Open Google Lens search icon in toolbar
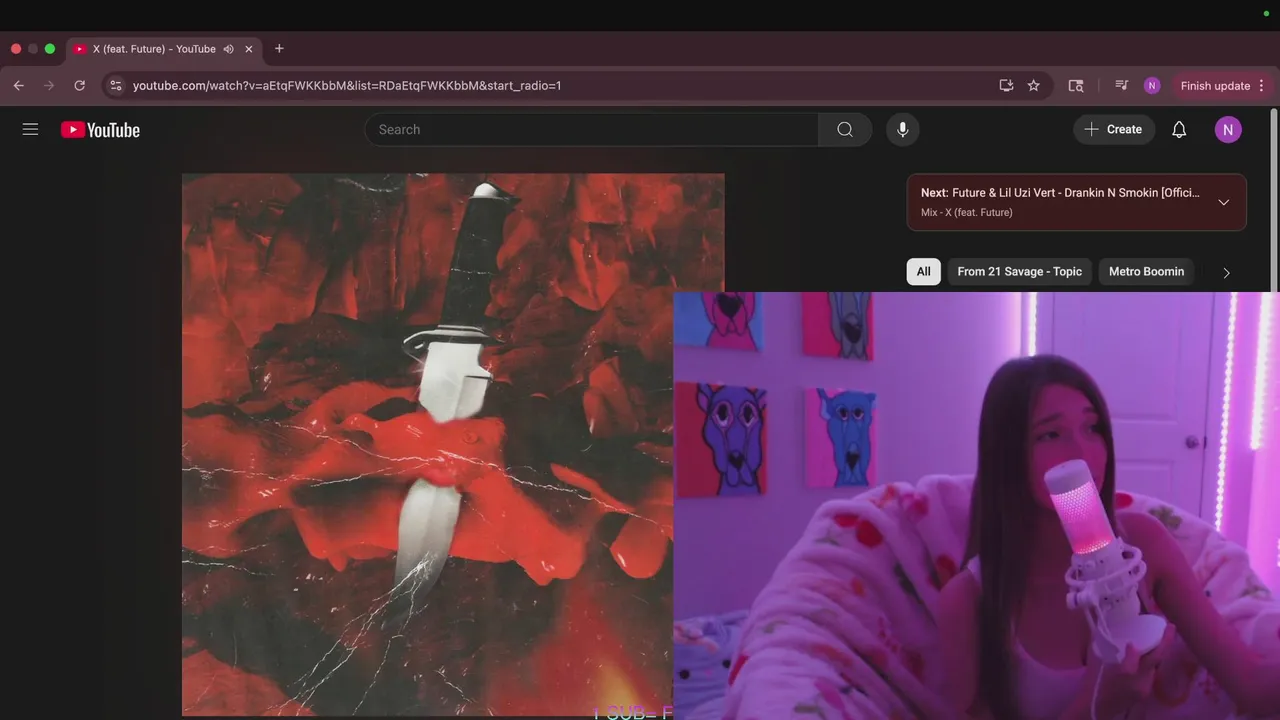Image resolution: width=1280 pixels, height=720 pixels. [1076, 86]
